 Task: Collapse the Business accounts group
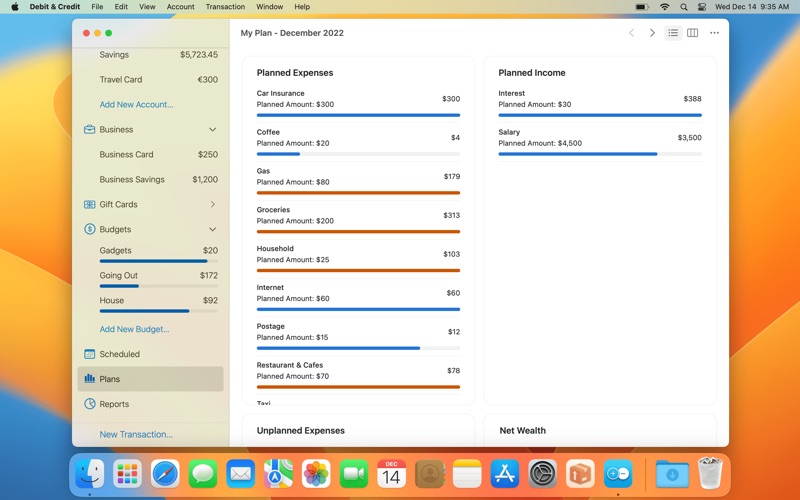point(212,129)
